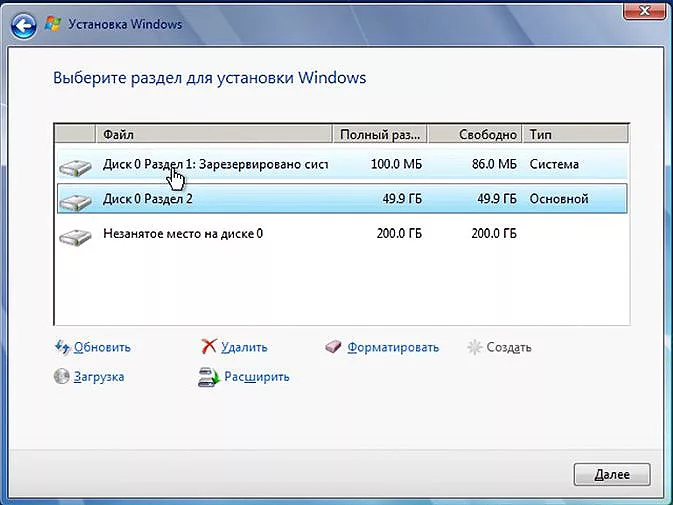Sort by the Тип column header
The width and height of the screenshot is (673, 505).
pos(576,134)
